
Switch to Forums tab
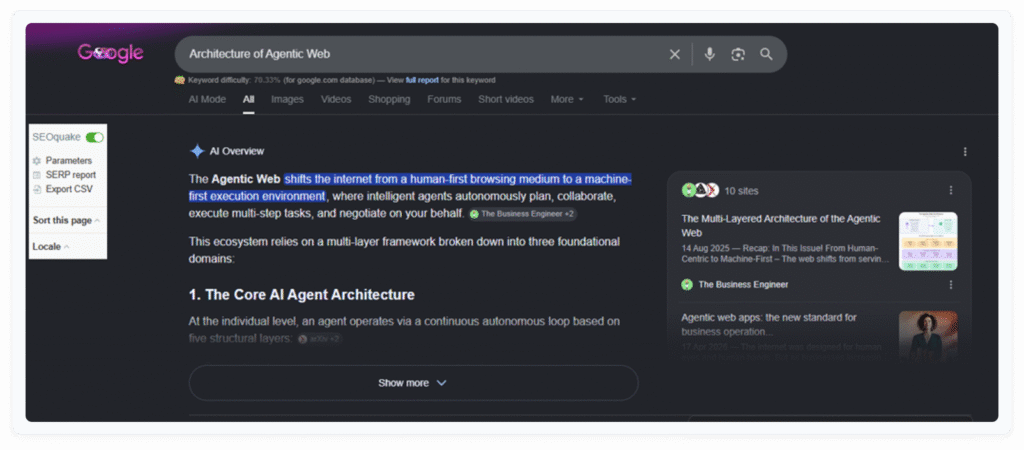pyautogui.click(x=444, y=99)
